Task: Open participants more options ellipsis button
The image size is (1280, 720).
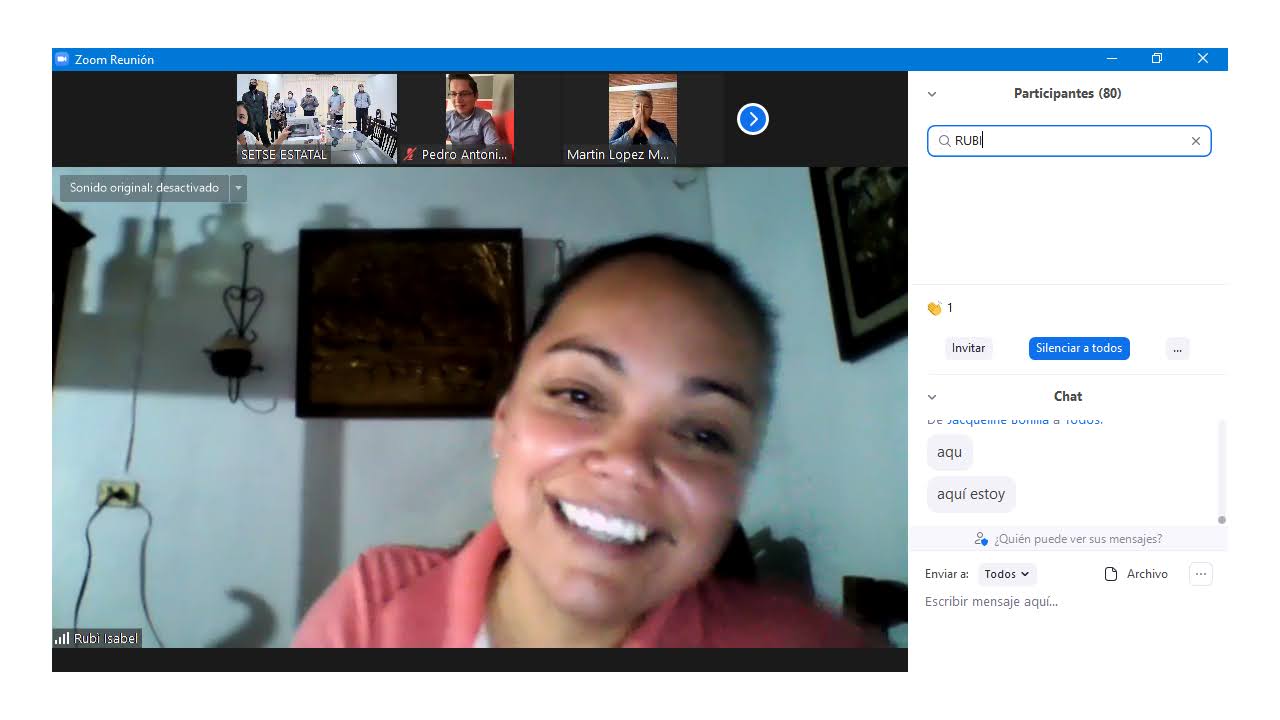Action: (1177, 348)
